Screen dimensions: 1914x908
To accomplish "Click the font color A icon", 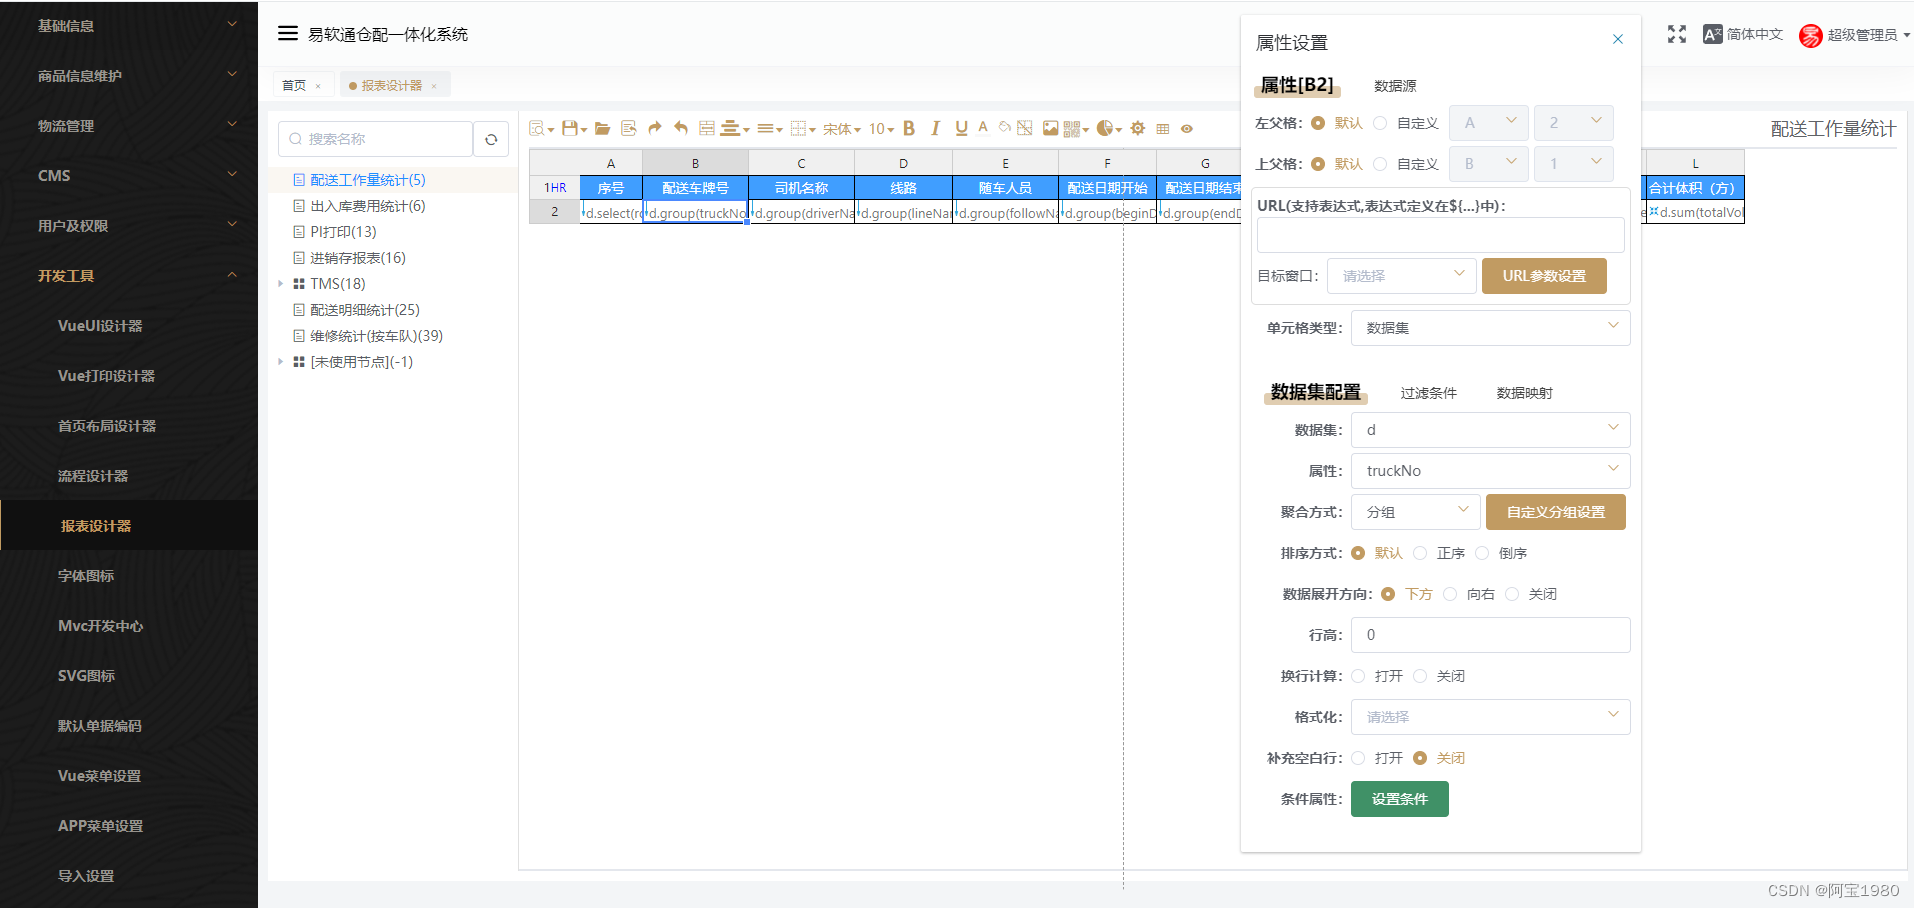I will pos(983,127).
